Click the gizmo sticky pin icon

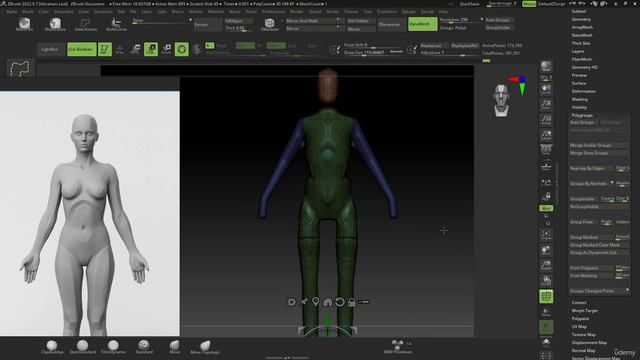304,302
